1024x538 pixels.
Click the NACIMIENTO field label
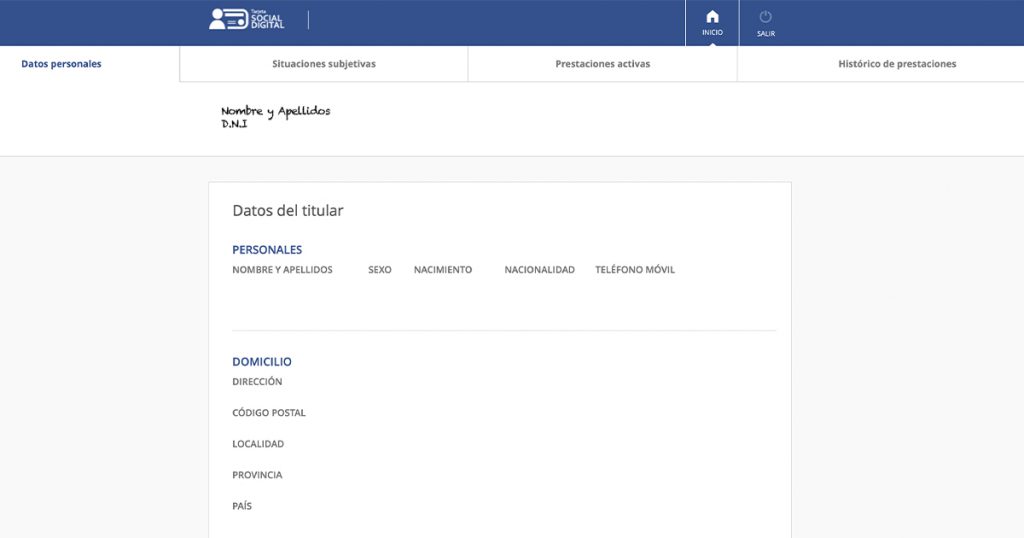(443, 270)
